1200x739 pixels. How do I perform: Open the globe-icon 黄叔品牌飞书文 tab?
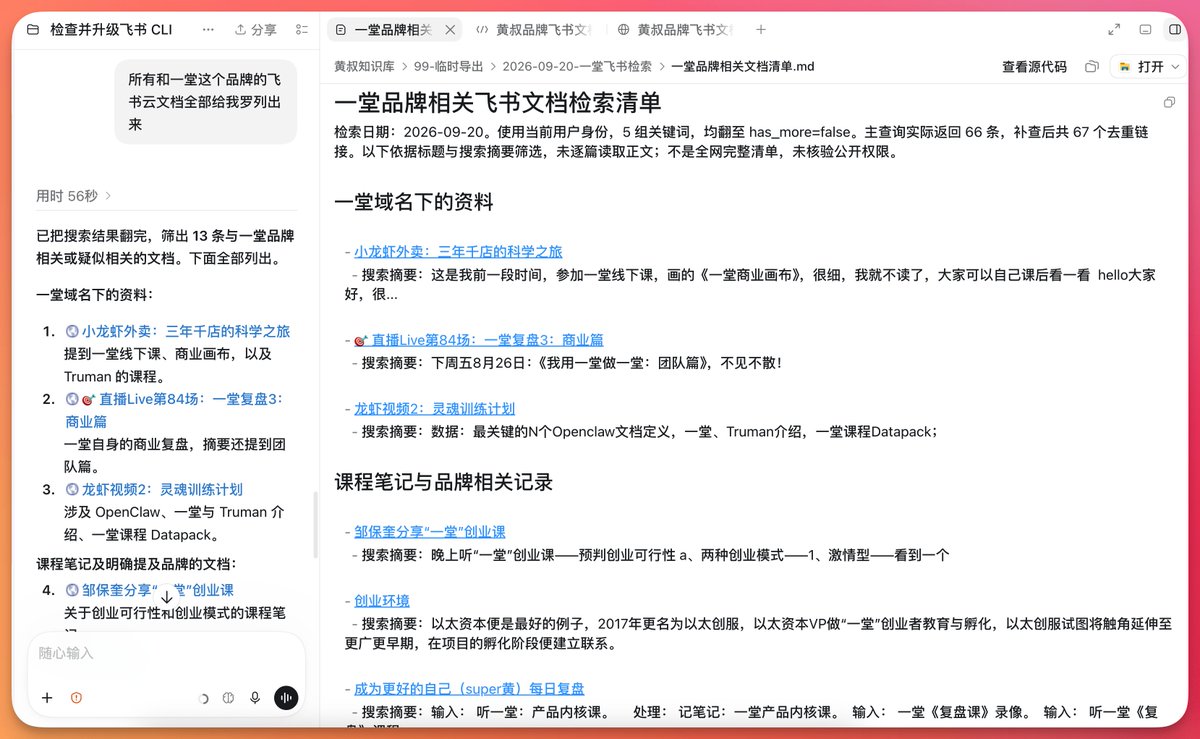click(675, 30)
